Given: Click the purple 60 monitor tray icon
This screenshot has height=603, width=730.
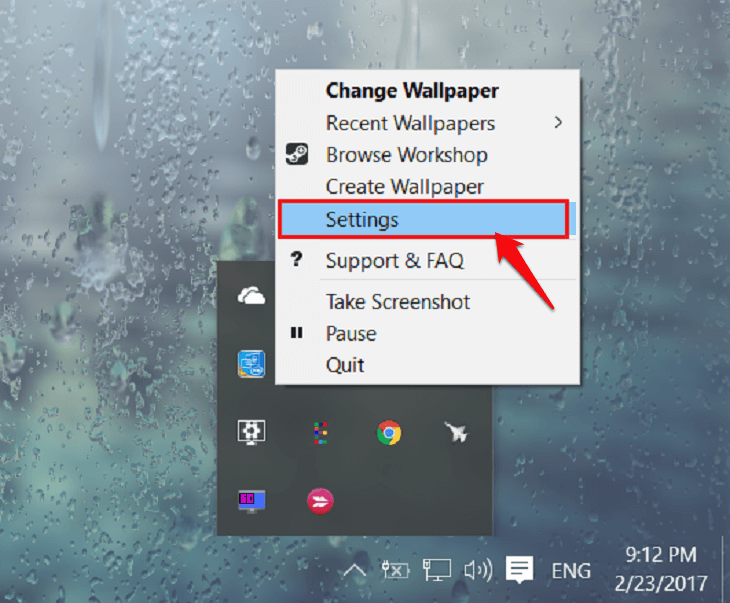Looking at the screenshot, I should [x=251, y=501].
